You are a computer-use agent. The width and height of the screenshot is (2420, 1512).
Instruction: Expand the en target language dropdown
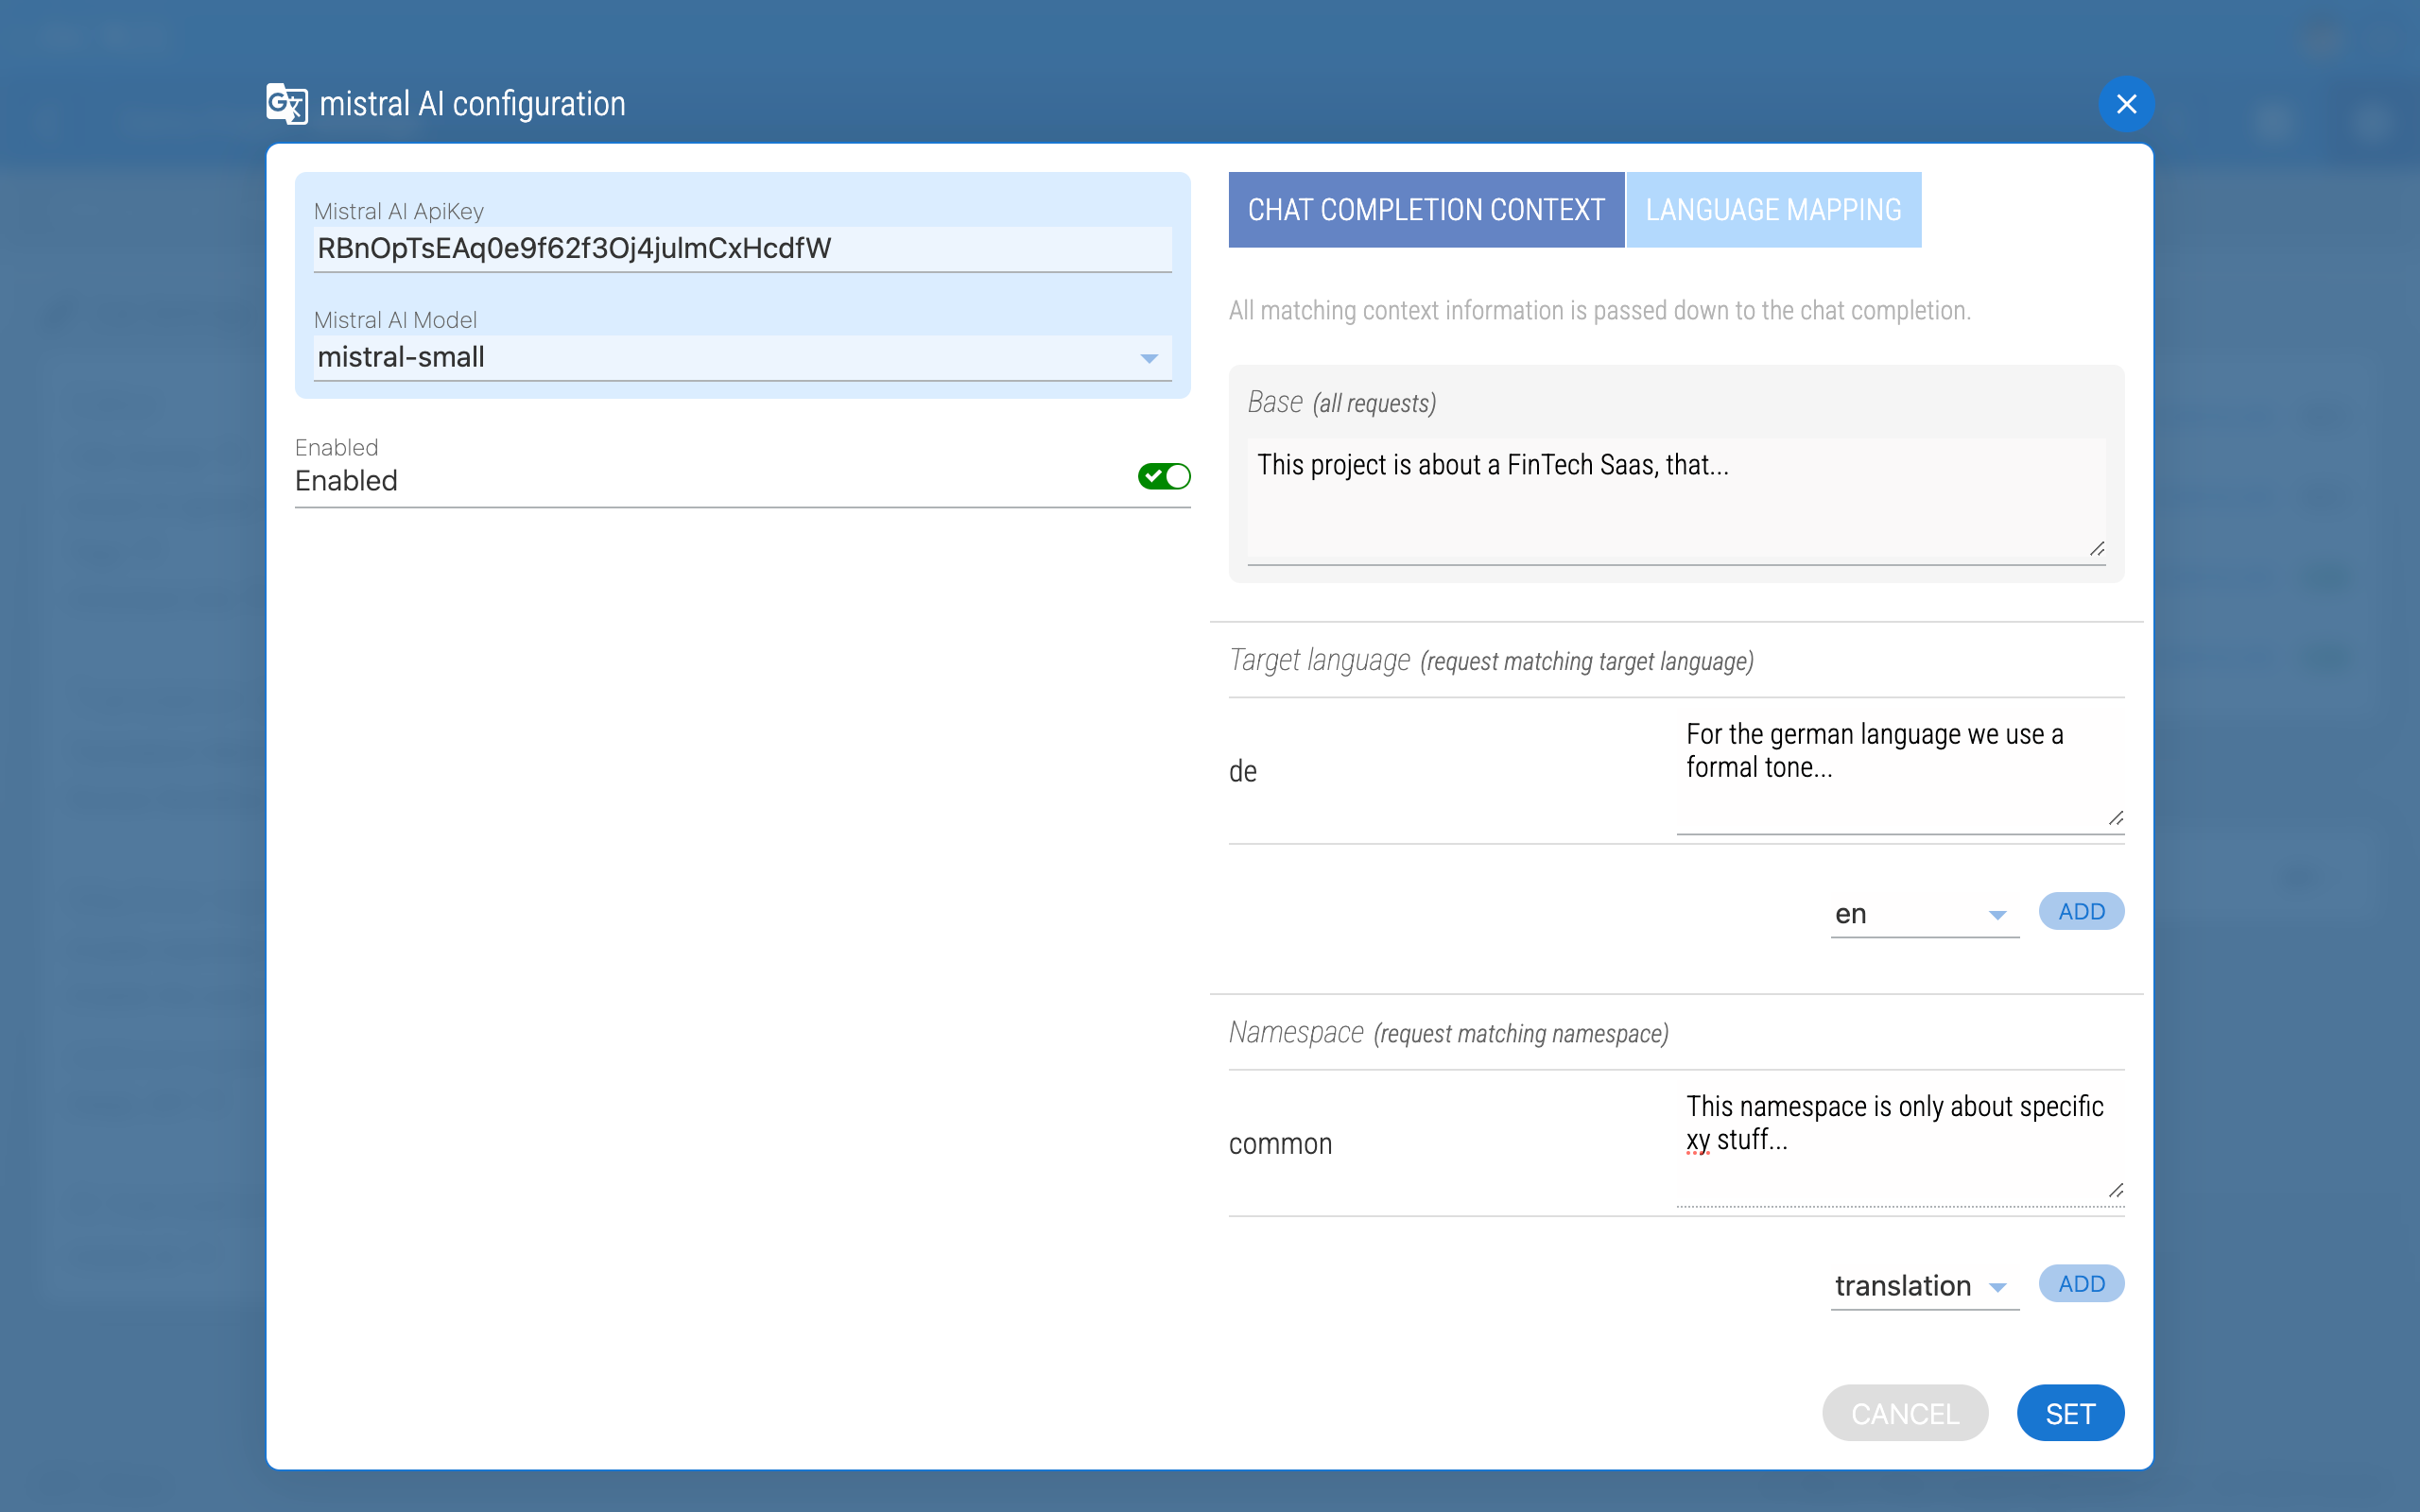[1923, 914]
